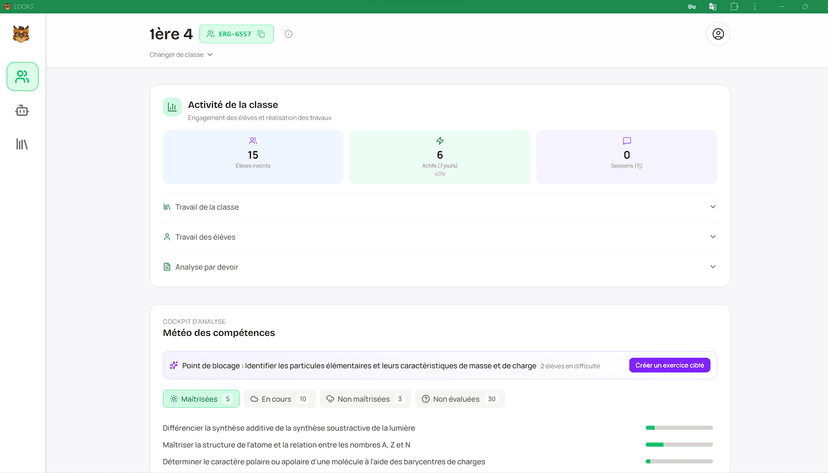
Task: Open the user profile avatar icon
Action: [x=718, y=34]
